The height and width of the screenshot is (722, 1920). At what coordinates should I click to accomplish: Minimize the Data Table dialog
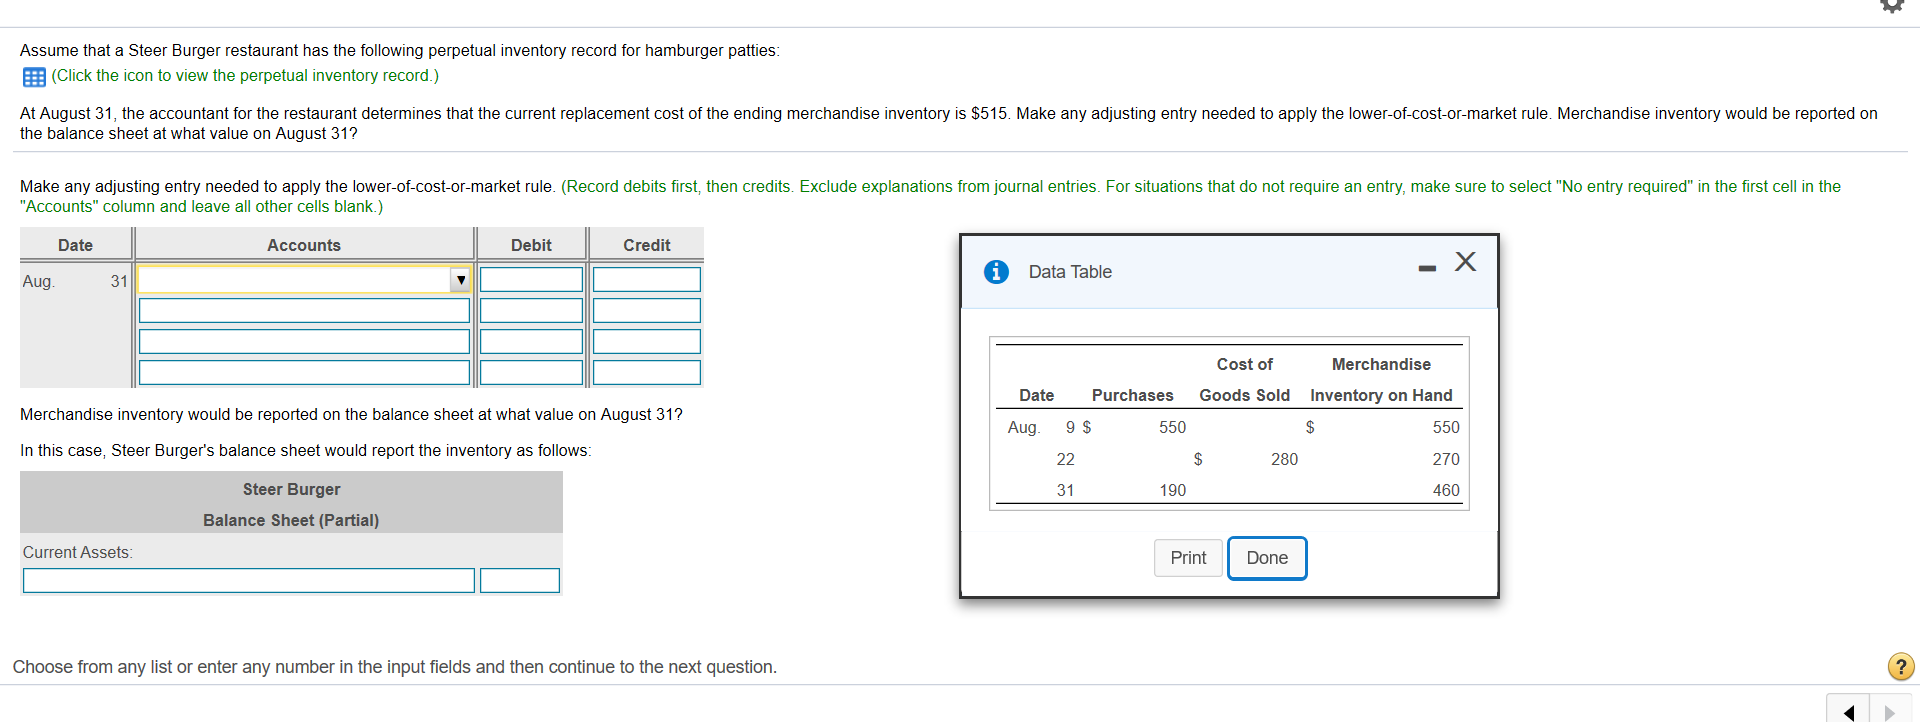pyautogui.click(x=1427, y=268)
